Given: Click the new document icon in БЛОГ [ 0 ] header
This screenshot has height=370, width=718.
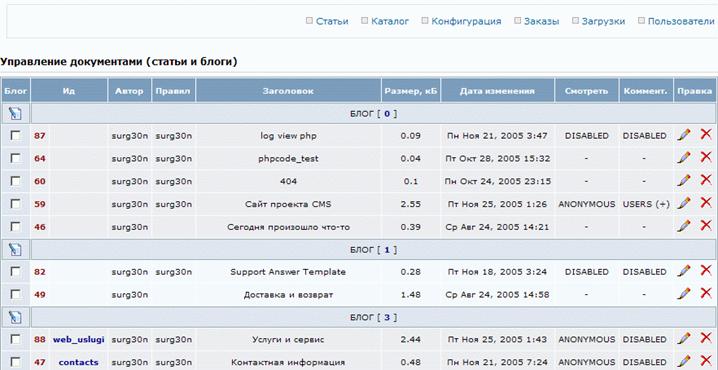Looking at the screenshot, I should click(15, 113).
